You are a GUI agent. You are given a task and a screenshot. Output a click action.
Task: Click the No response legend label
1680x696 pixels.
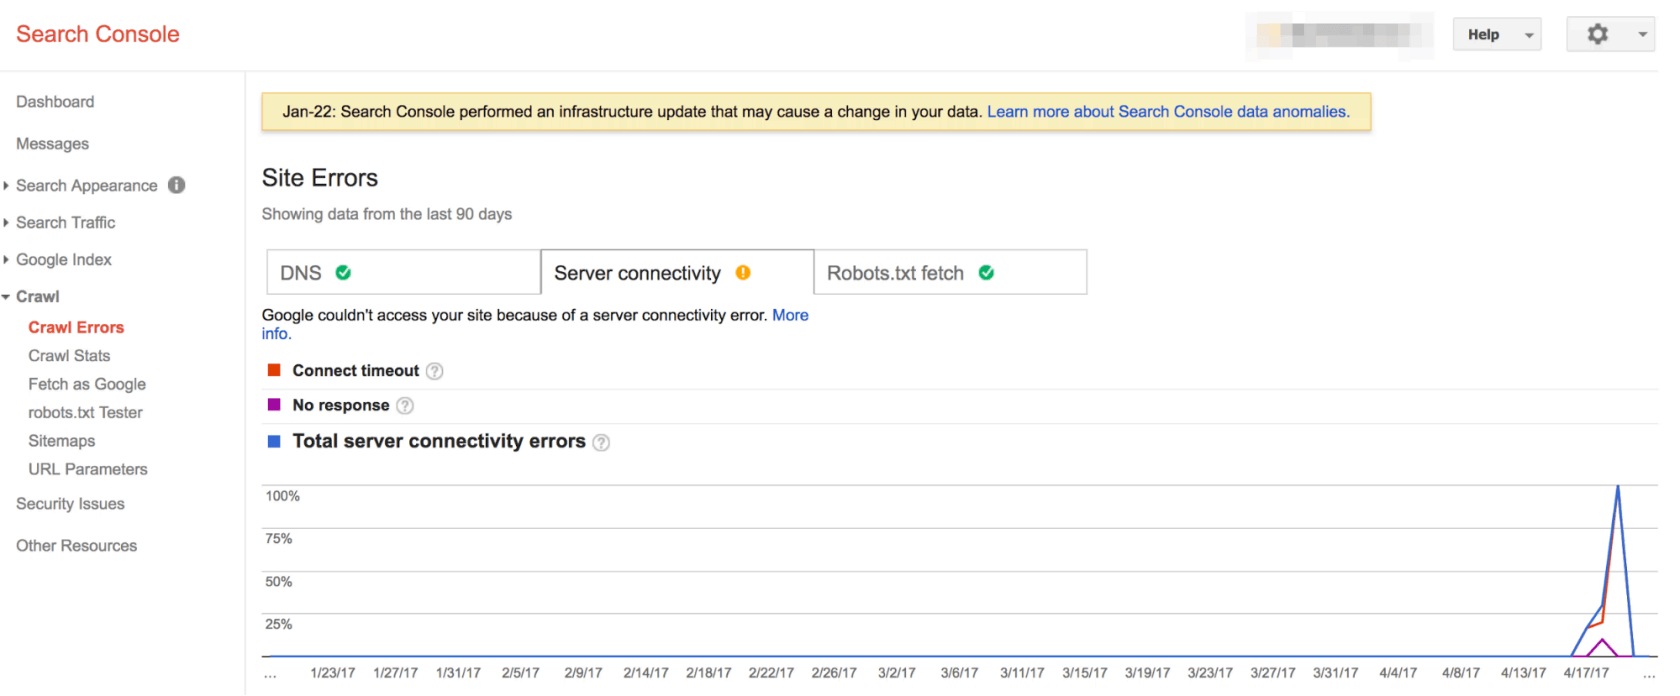(x=341, y=405)
